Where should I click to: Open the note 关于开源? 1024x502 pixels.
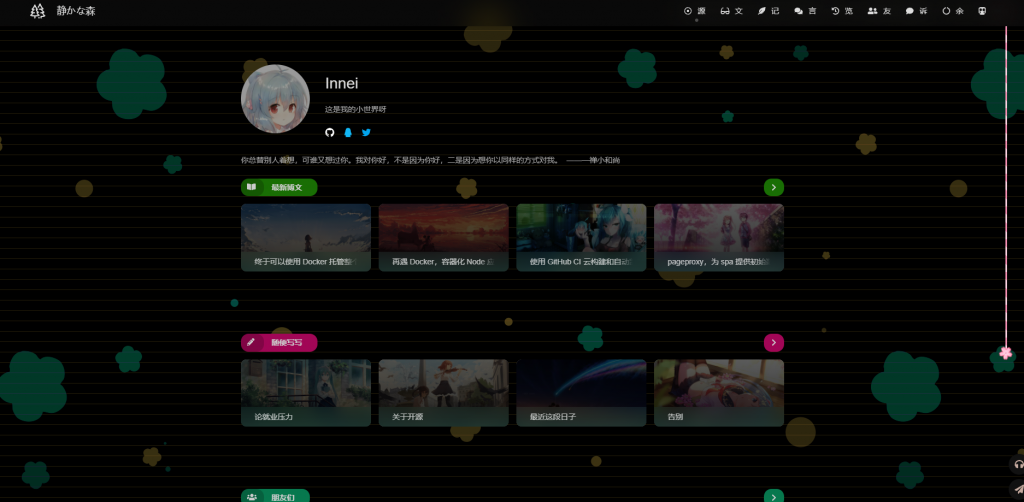point(443,393)
